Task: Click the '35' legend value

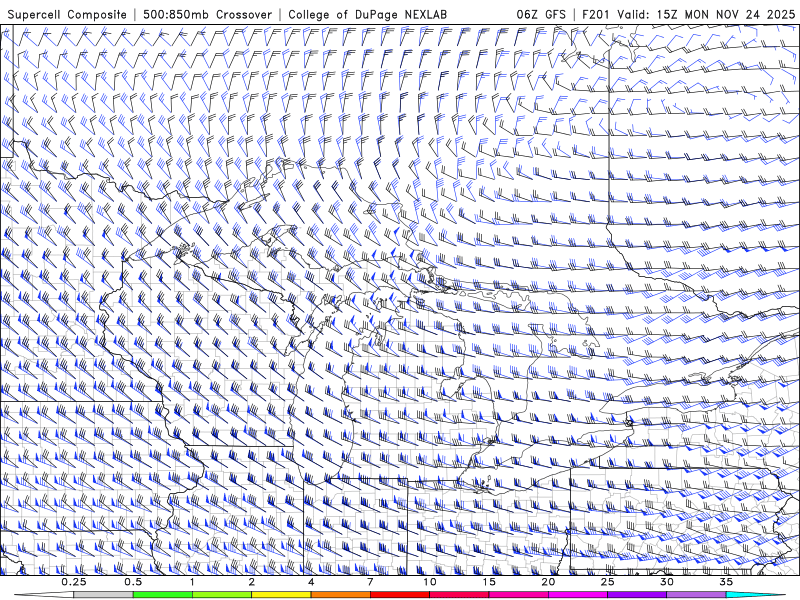Action: coord(727,582)
